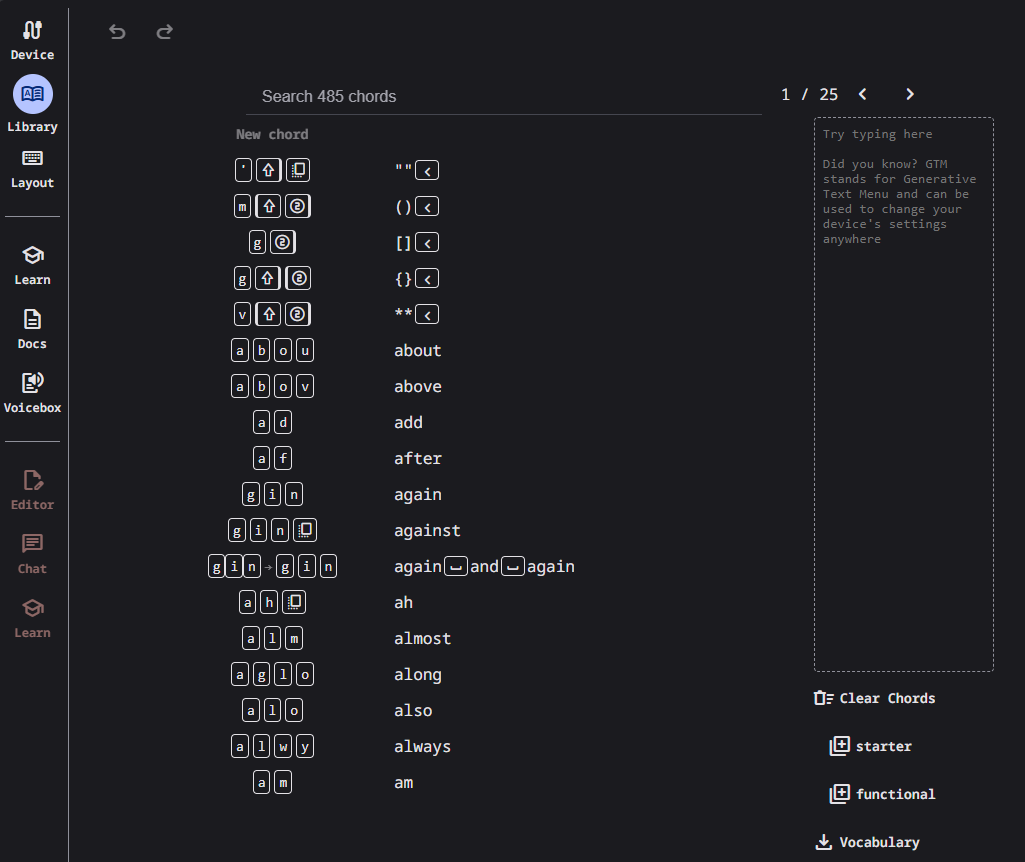Open the Chat sidebar item
Image resolution: width=1025 pixels, height=862 pixels.
[x=32, y=553]
